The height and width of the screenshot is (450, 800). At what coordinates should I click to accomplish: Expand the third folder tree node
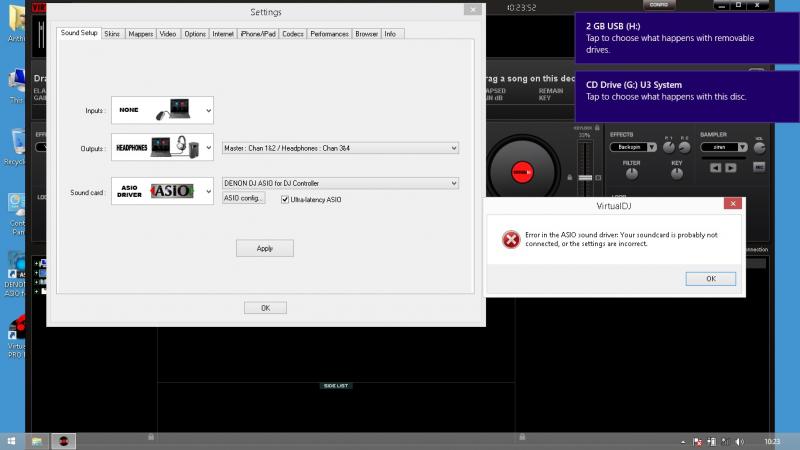tap(37, 282)
